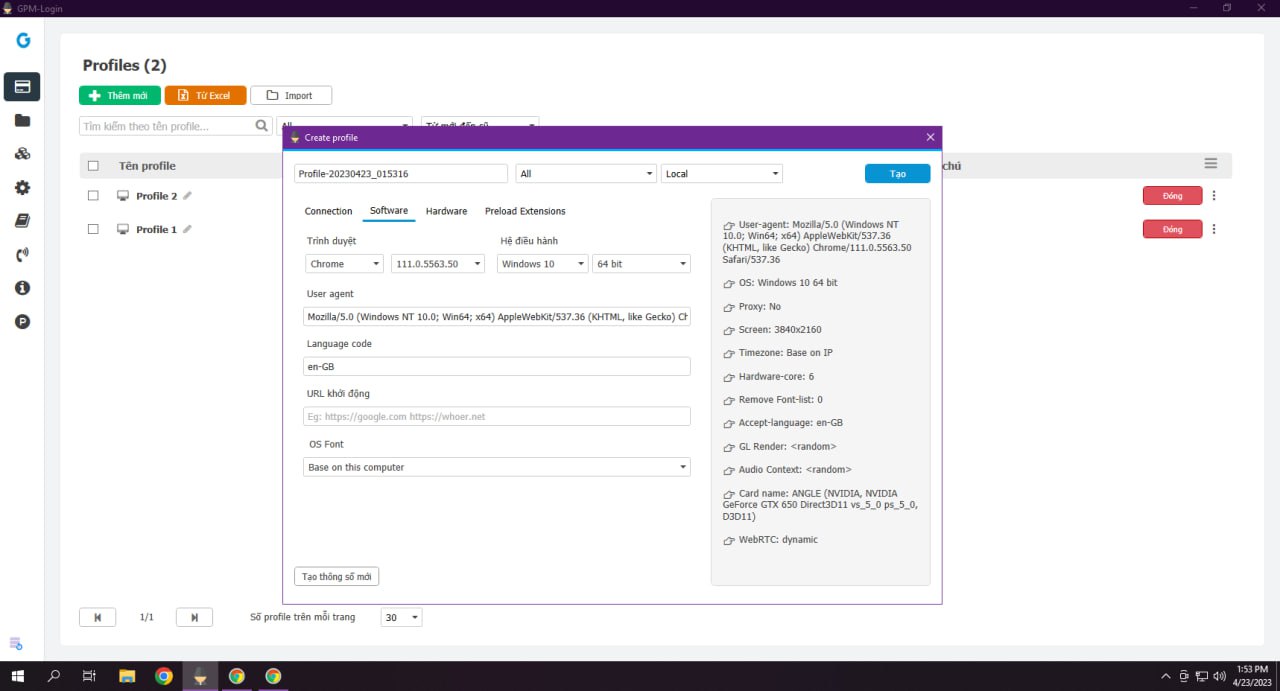Click 'Screen: 3840x2160' in summary panel
Viewport: 1280px width, 691px height.
point(780,329)
